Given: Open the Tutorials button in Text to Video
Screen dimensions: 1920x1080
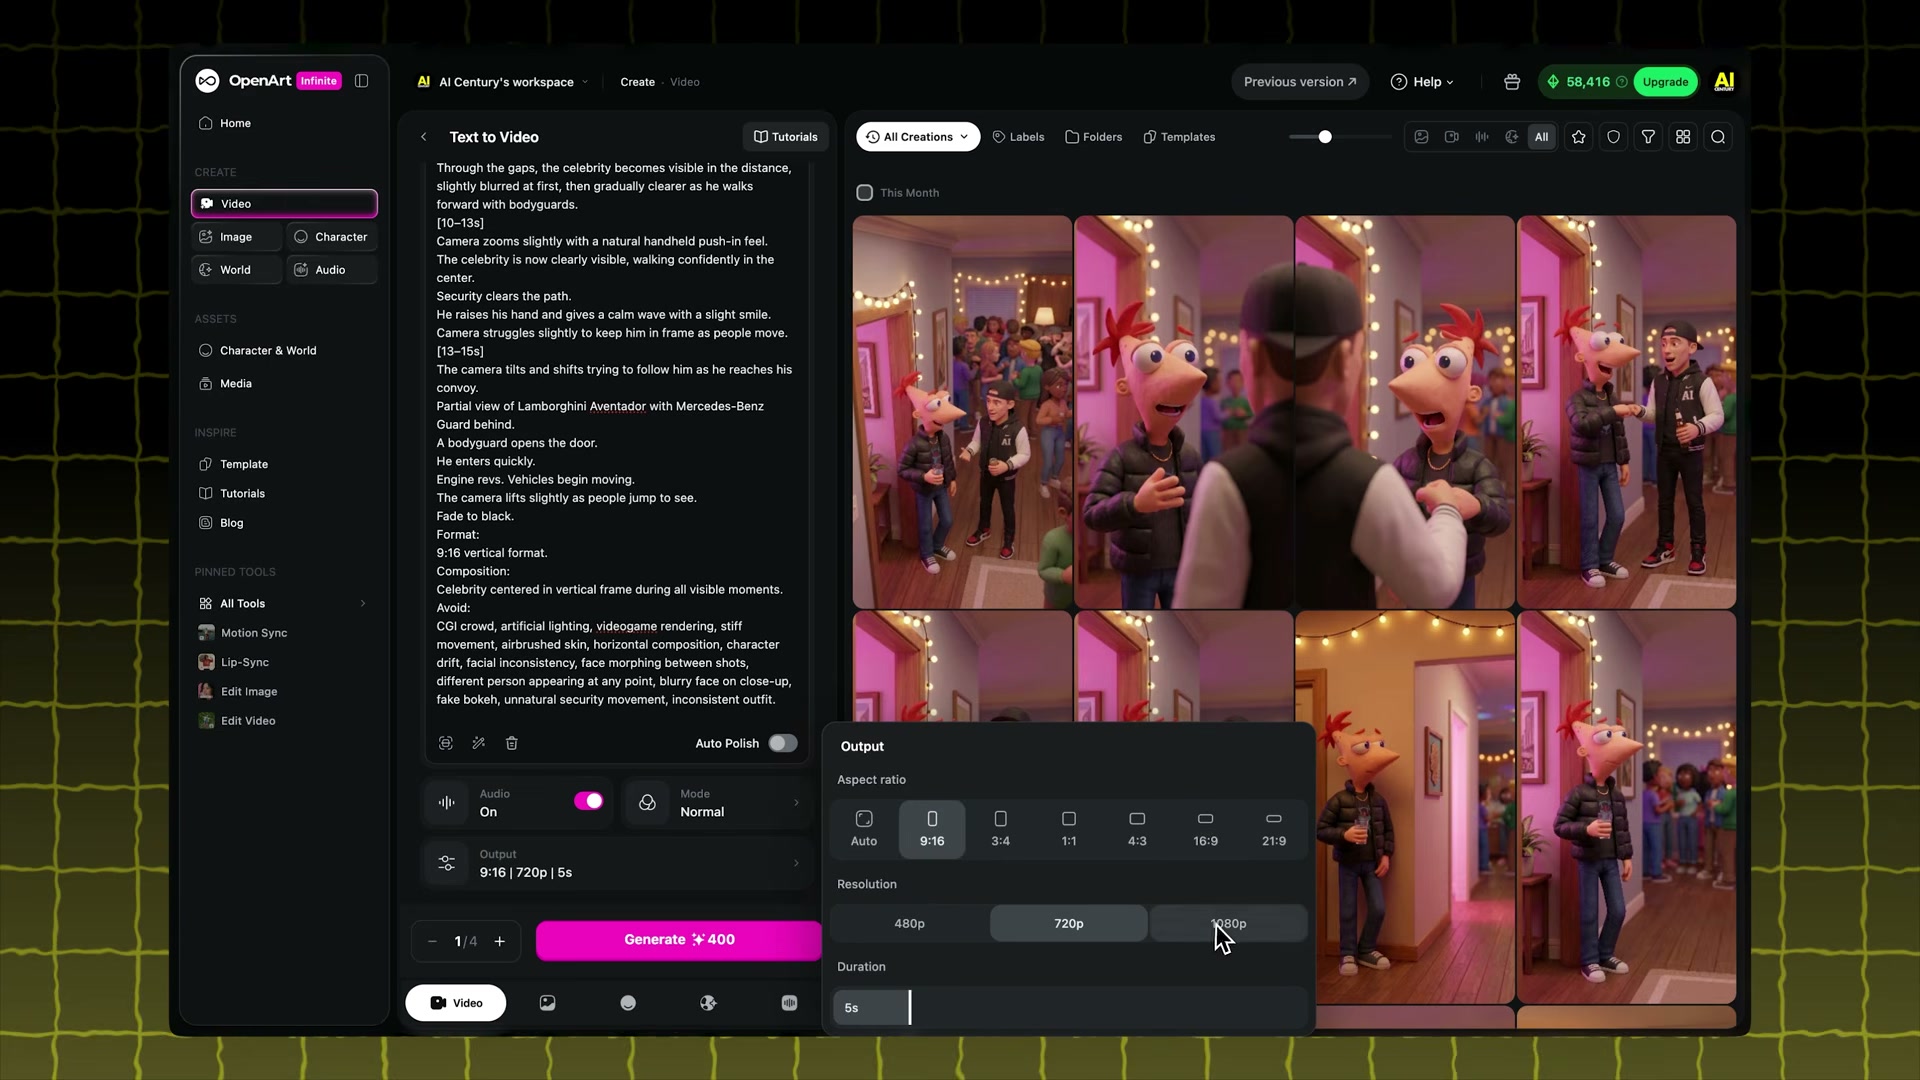Looking at the screenshot, I should 786,137.
